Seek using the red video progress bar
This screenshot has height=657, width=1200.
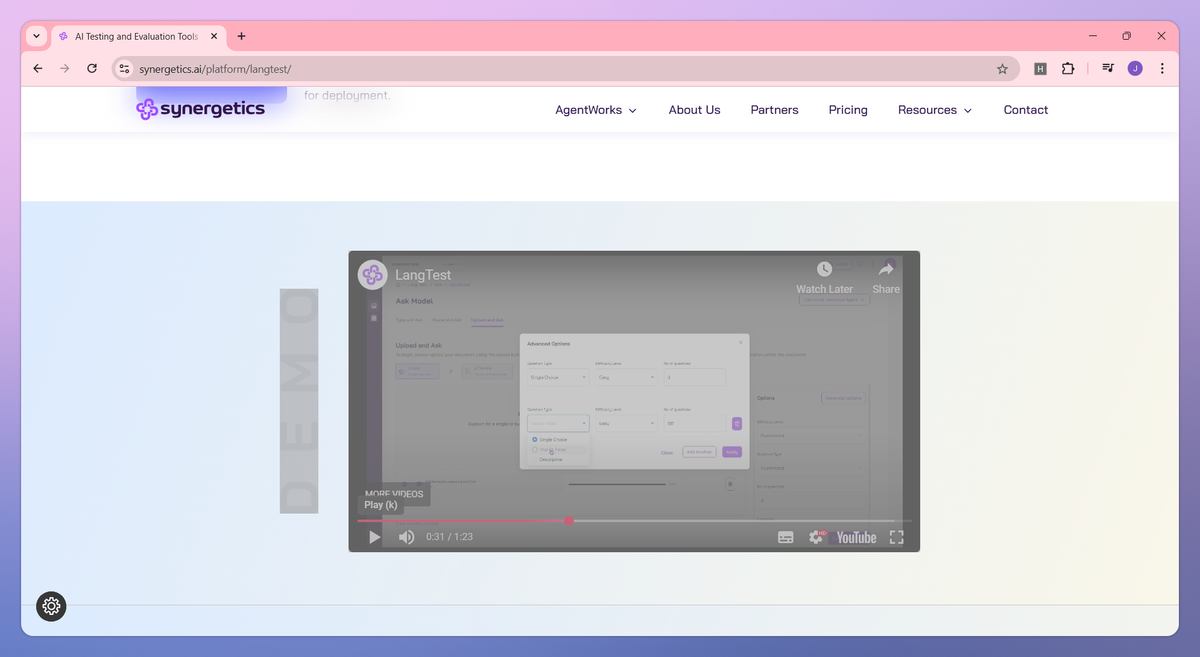[634, 521]
